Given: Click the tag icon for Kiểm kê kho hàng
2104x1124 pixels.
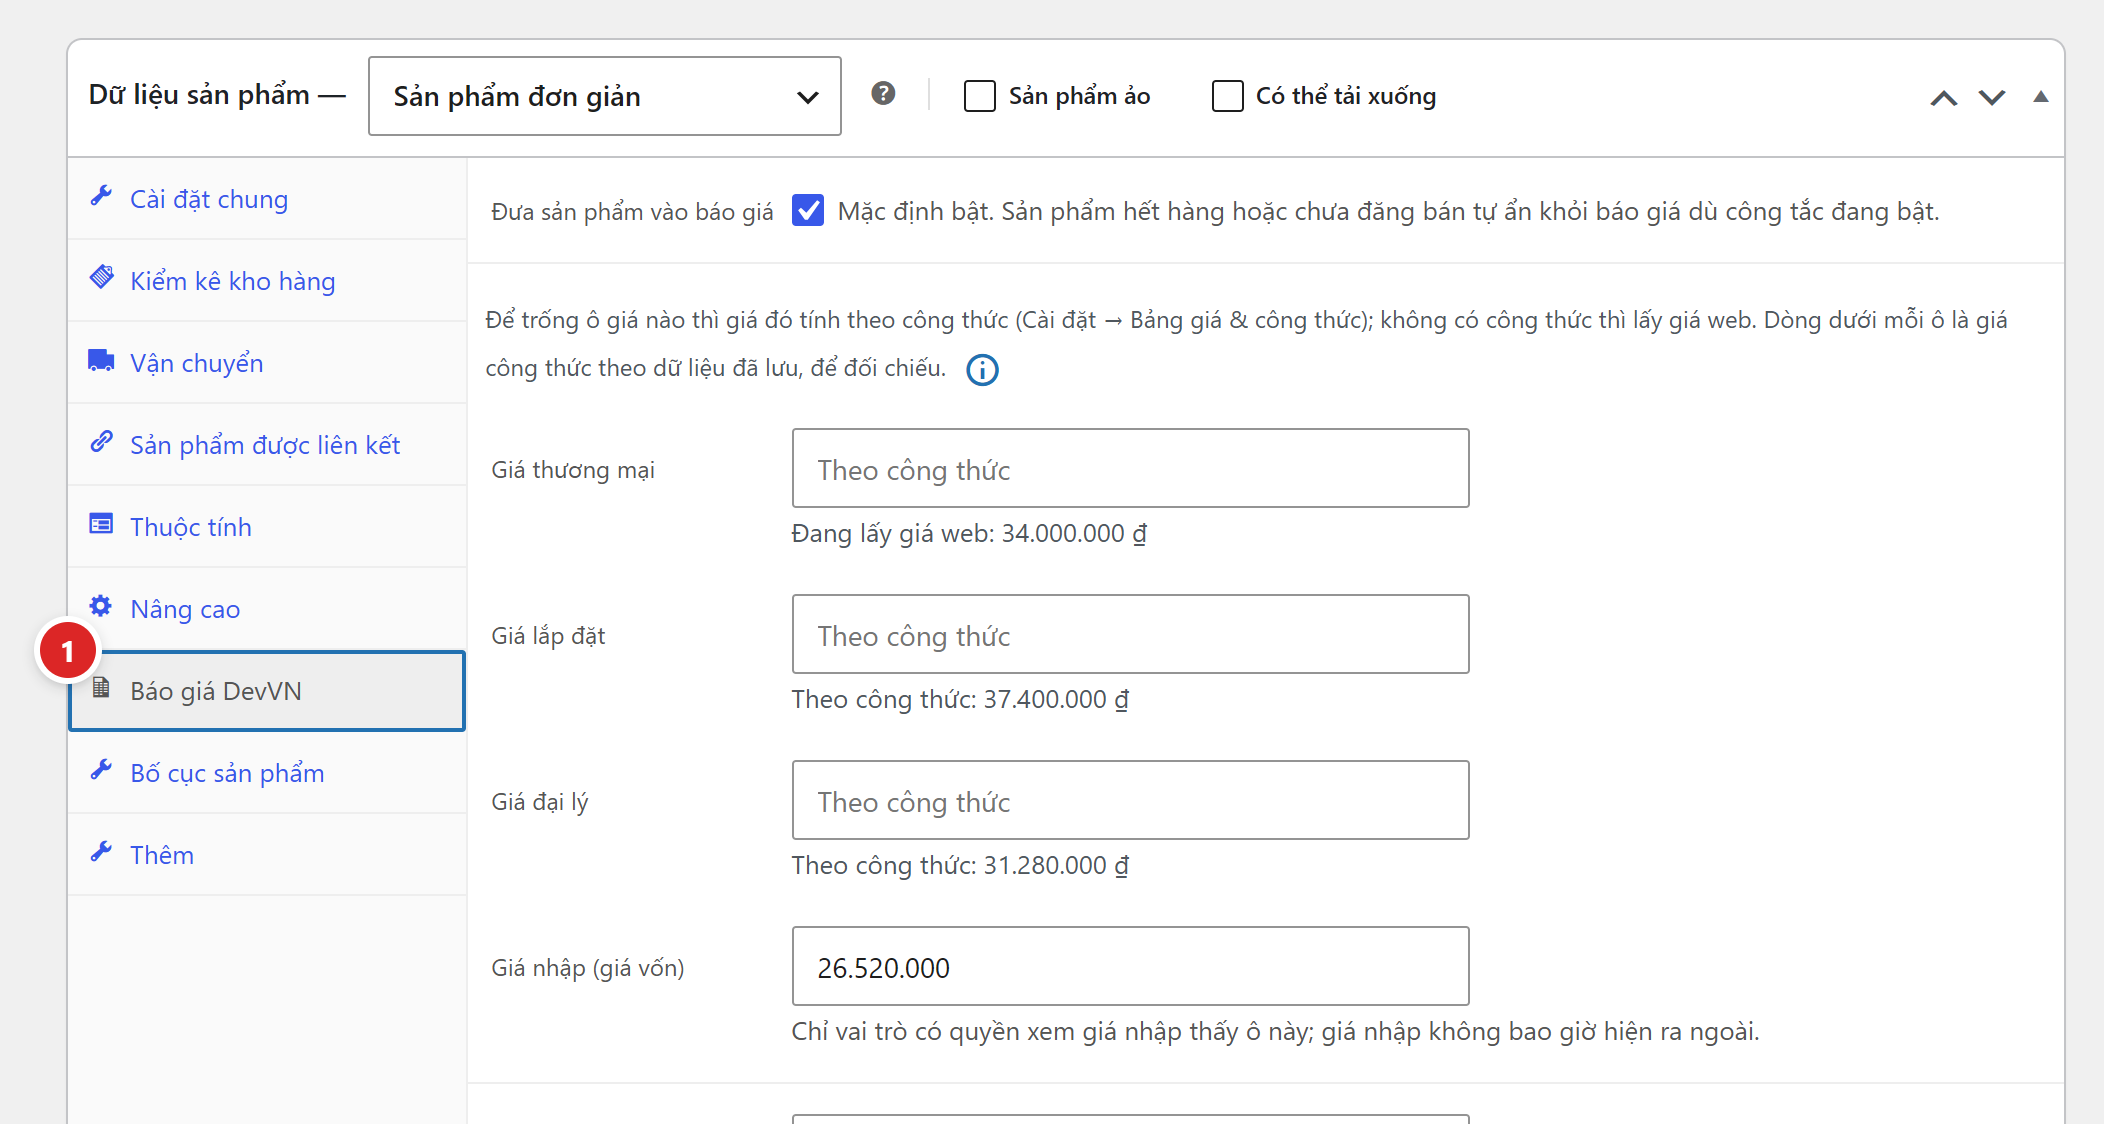Looking at the screenshot, I should point(101,278).
